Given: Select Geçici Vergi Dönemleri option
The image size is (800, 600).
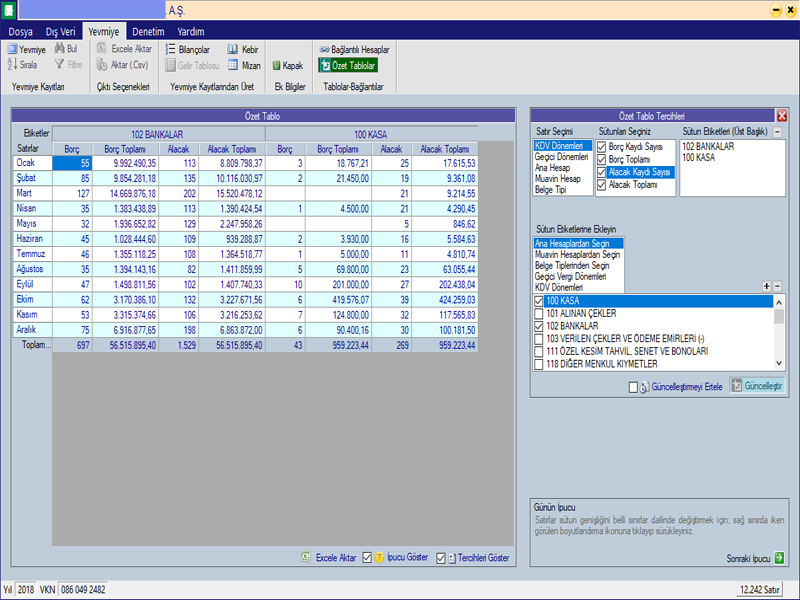Looking at the screenshot, I should coord(570,277).
